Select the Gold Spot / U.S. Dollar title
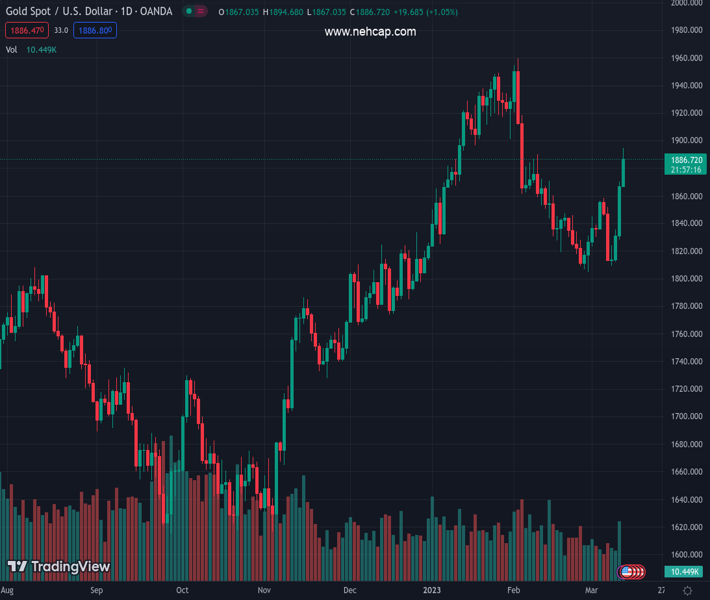 (x=88, y=12)
